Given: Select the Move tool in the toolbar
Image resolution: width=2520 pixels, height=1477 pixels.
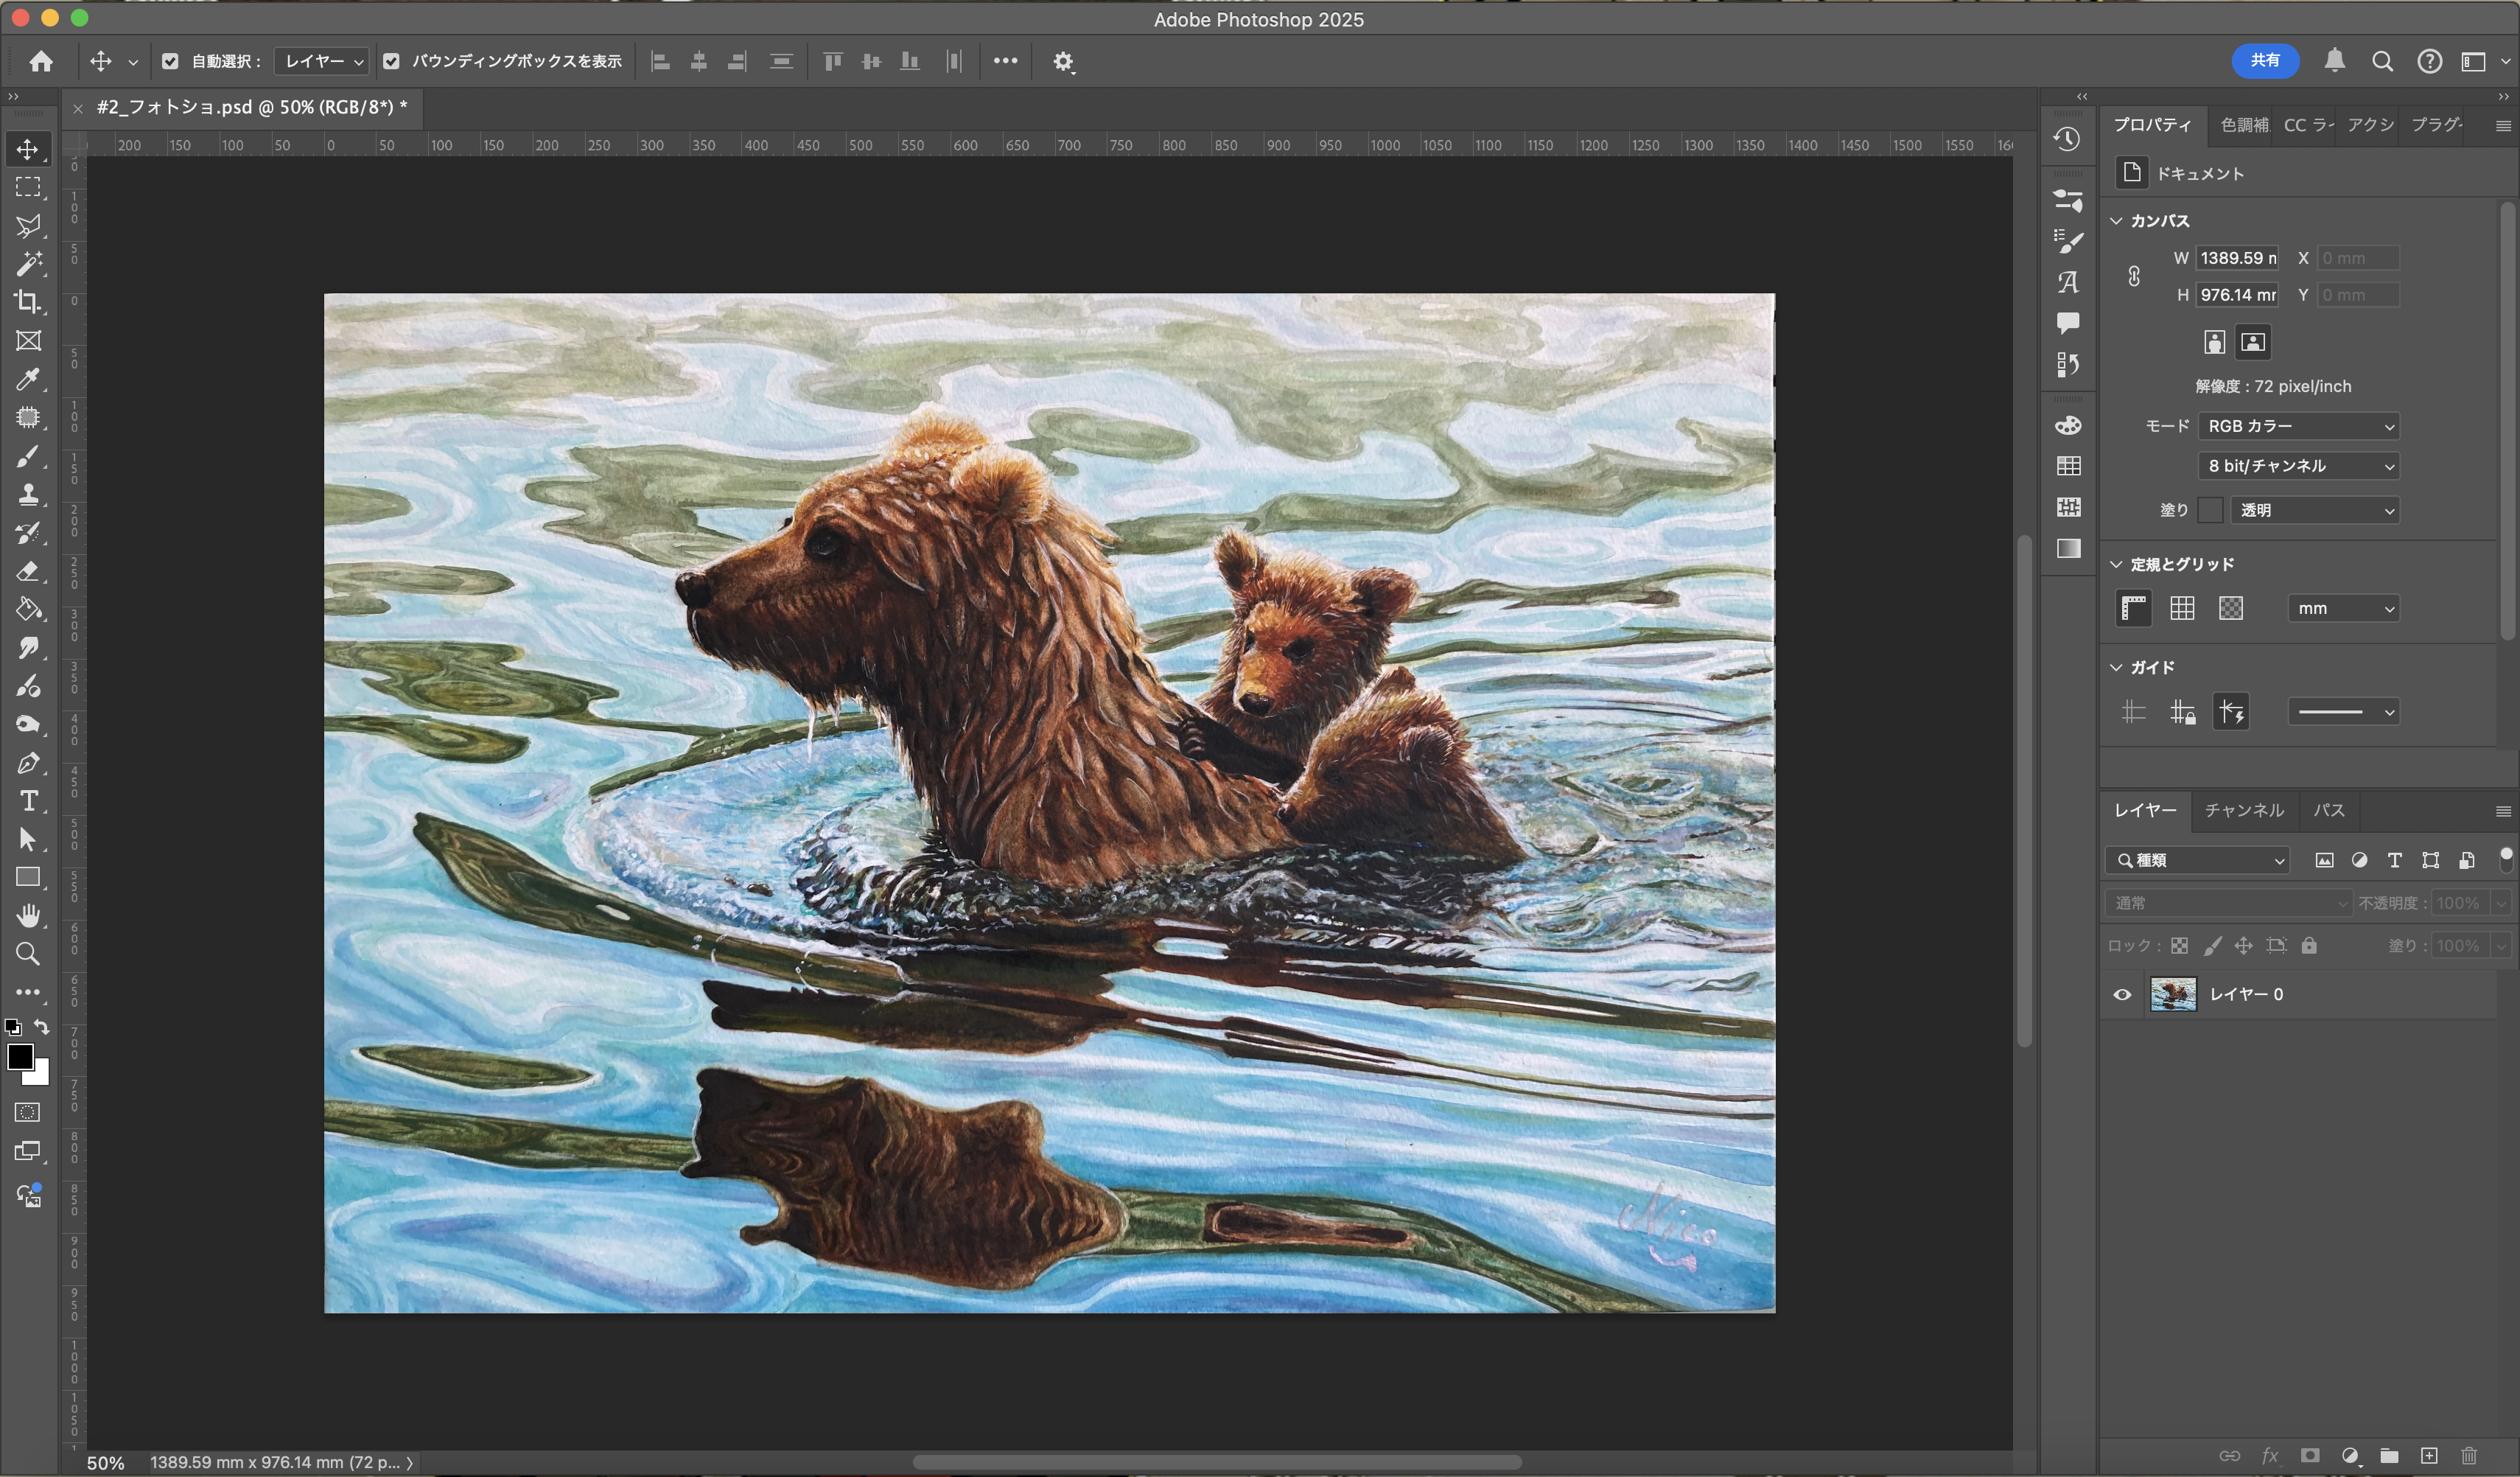Looking at the screenshot, I should tap(28, 150).
